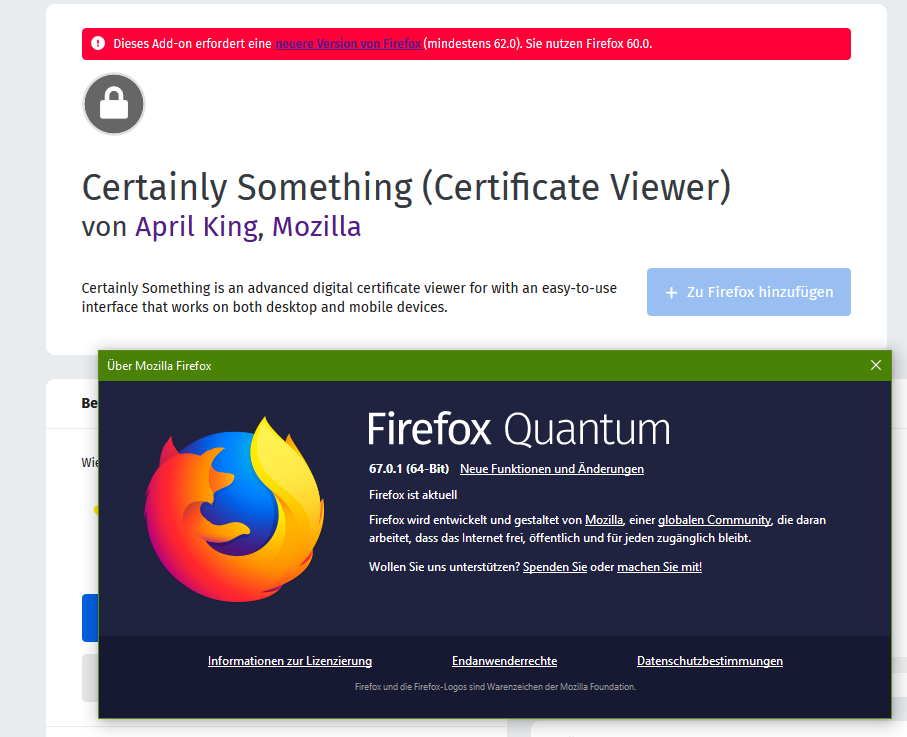Open April King's author page
This screenshot has width=907, height=737.
197,227
